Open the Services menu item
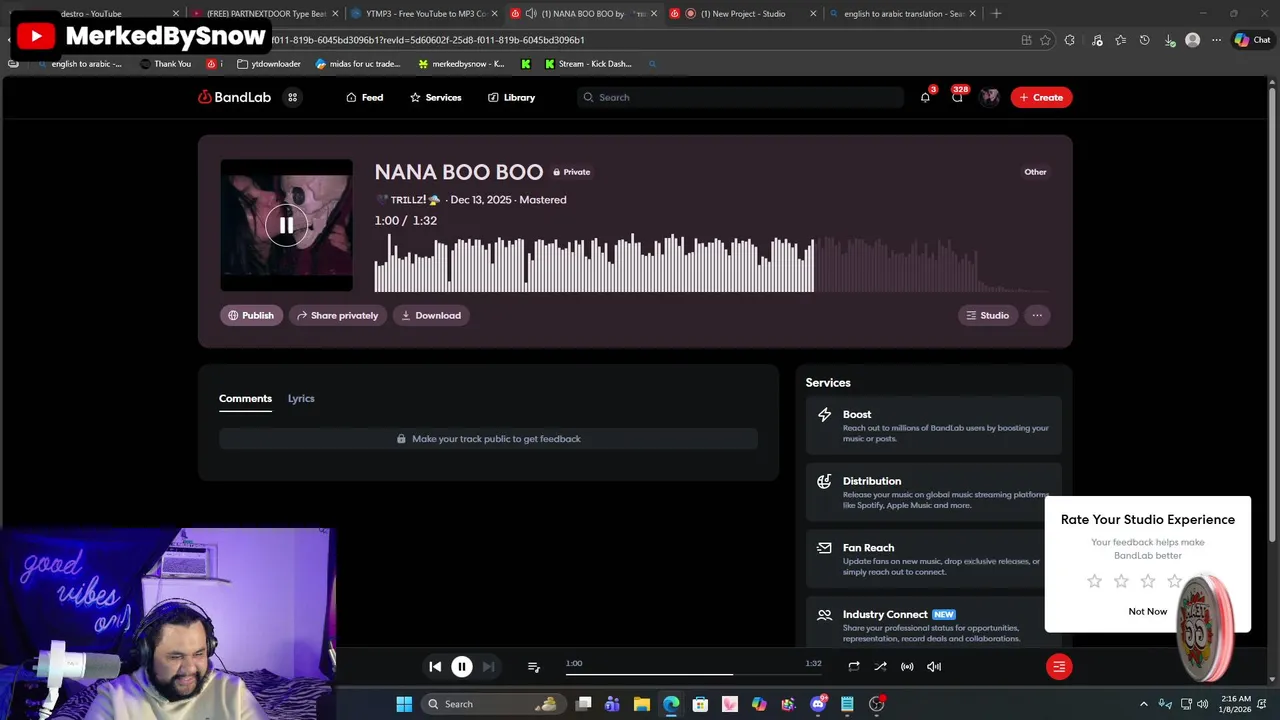The height and width of the screenshot is (720, 1280). coord(435,97)
